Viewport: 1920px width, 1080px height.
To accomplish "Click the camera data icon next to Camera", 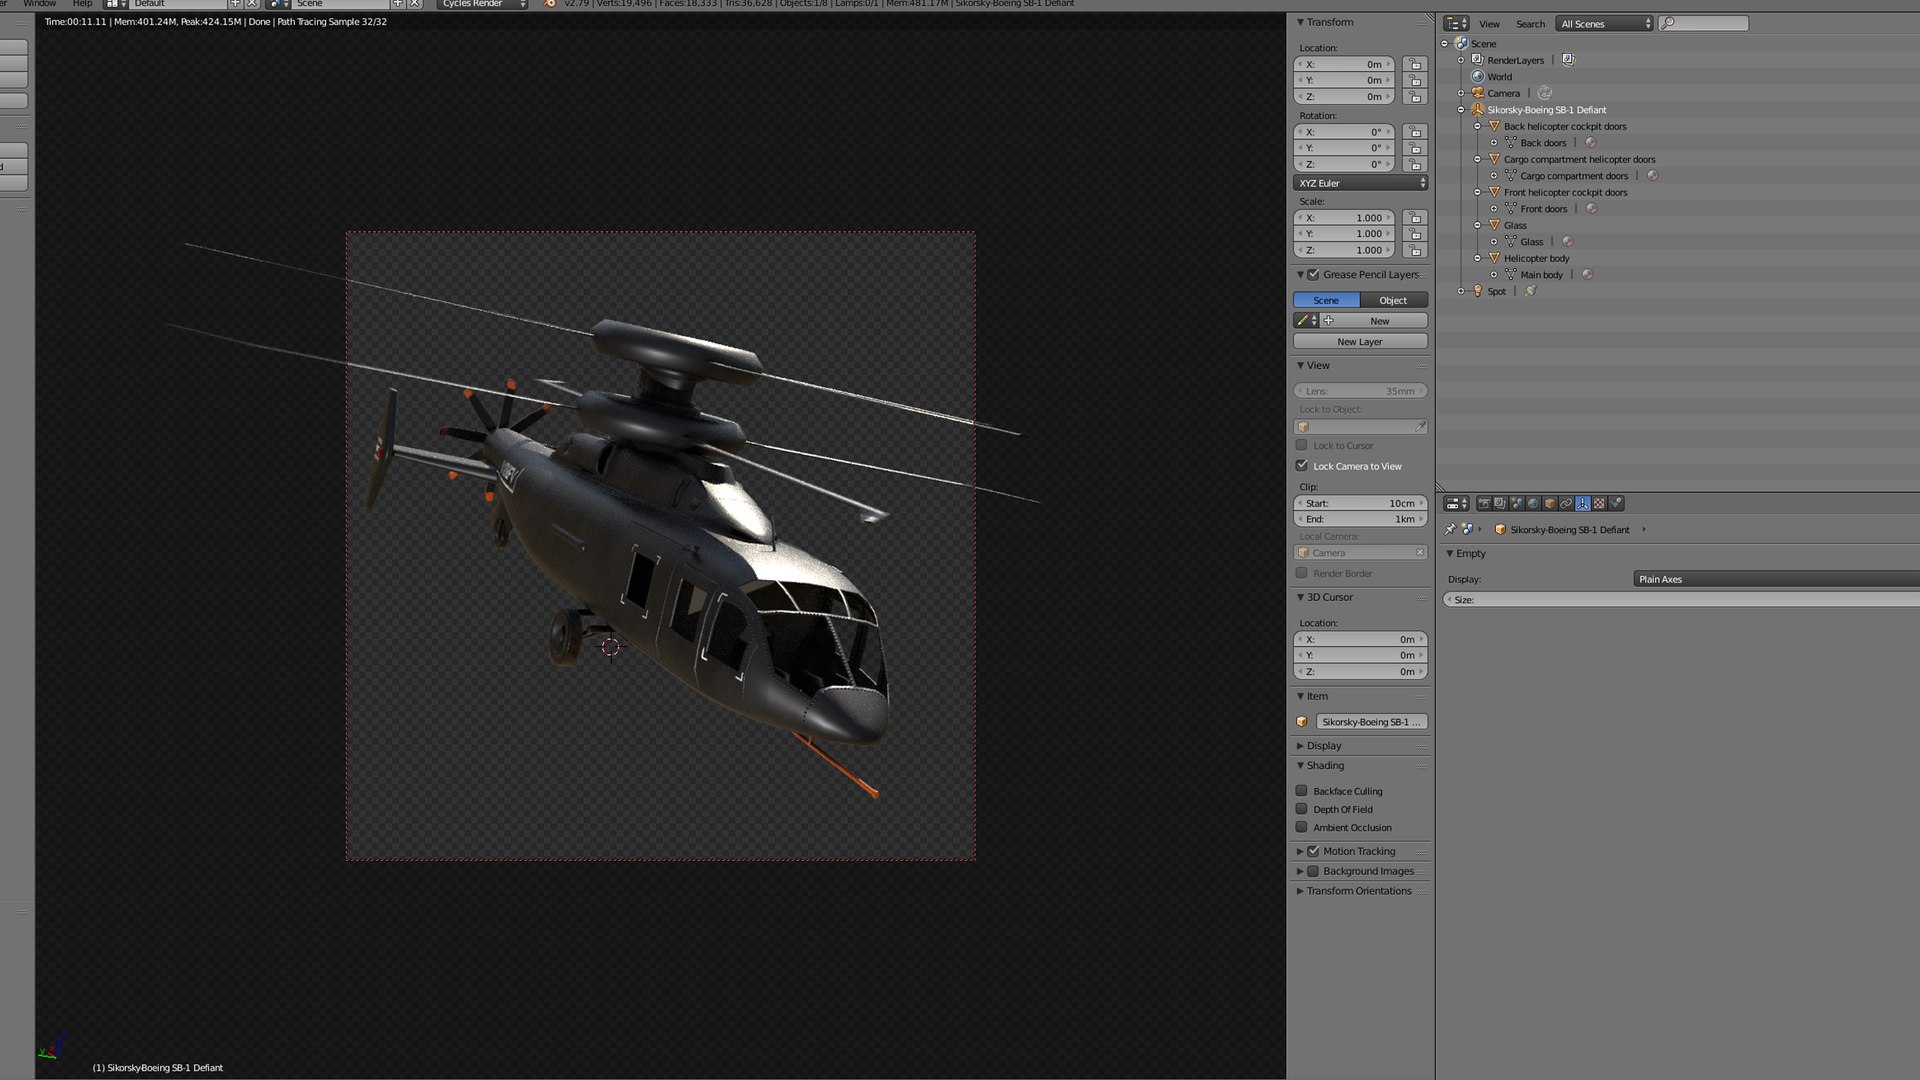I will tap(1545, 93).
